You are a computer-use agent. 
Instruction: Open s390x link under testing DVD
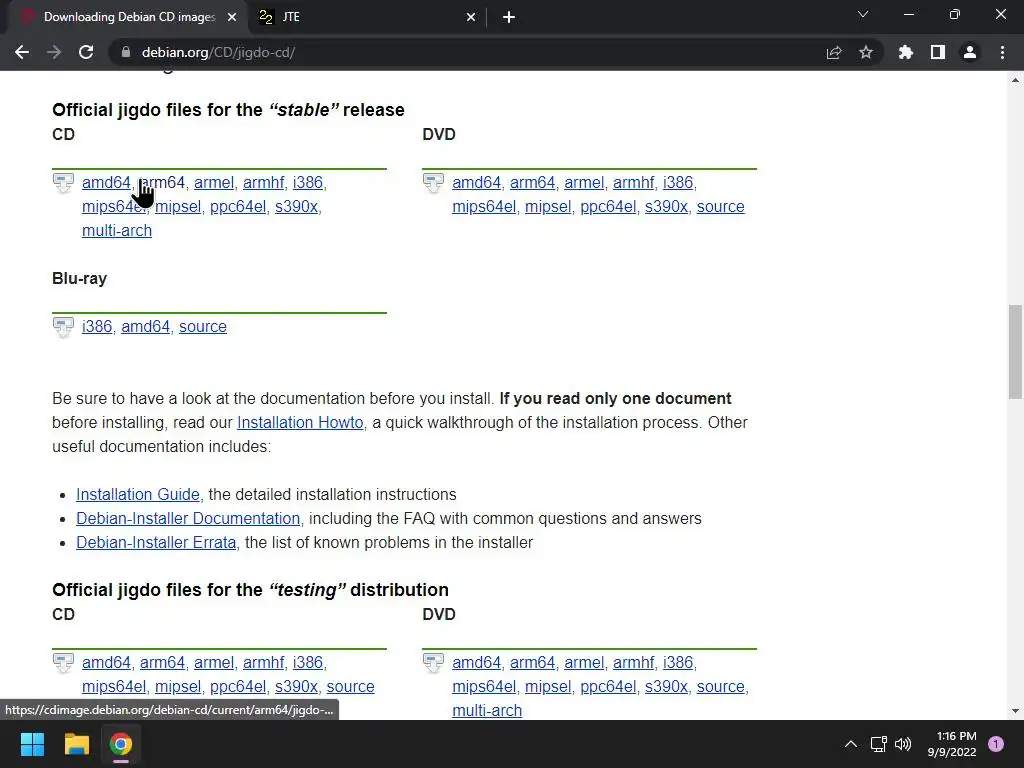666,687
